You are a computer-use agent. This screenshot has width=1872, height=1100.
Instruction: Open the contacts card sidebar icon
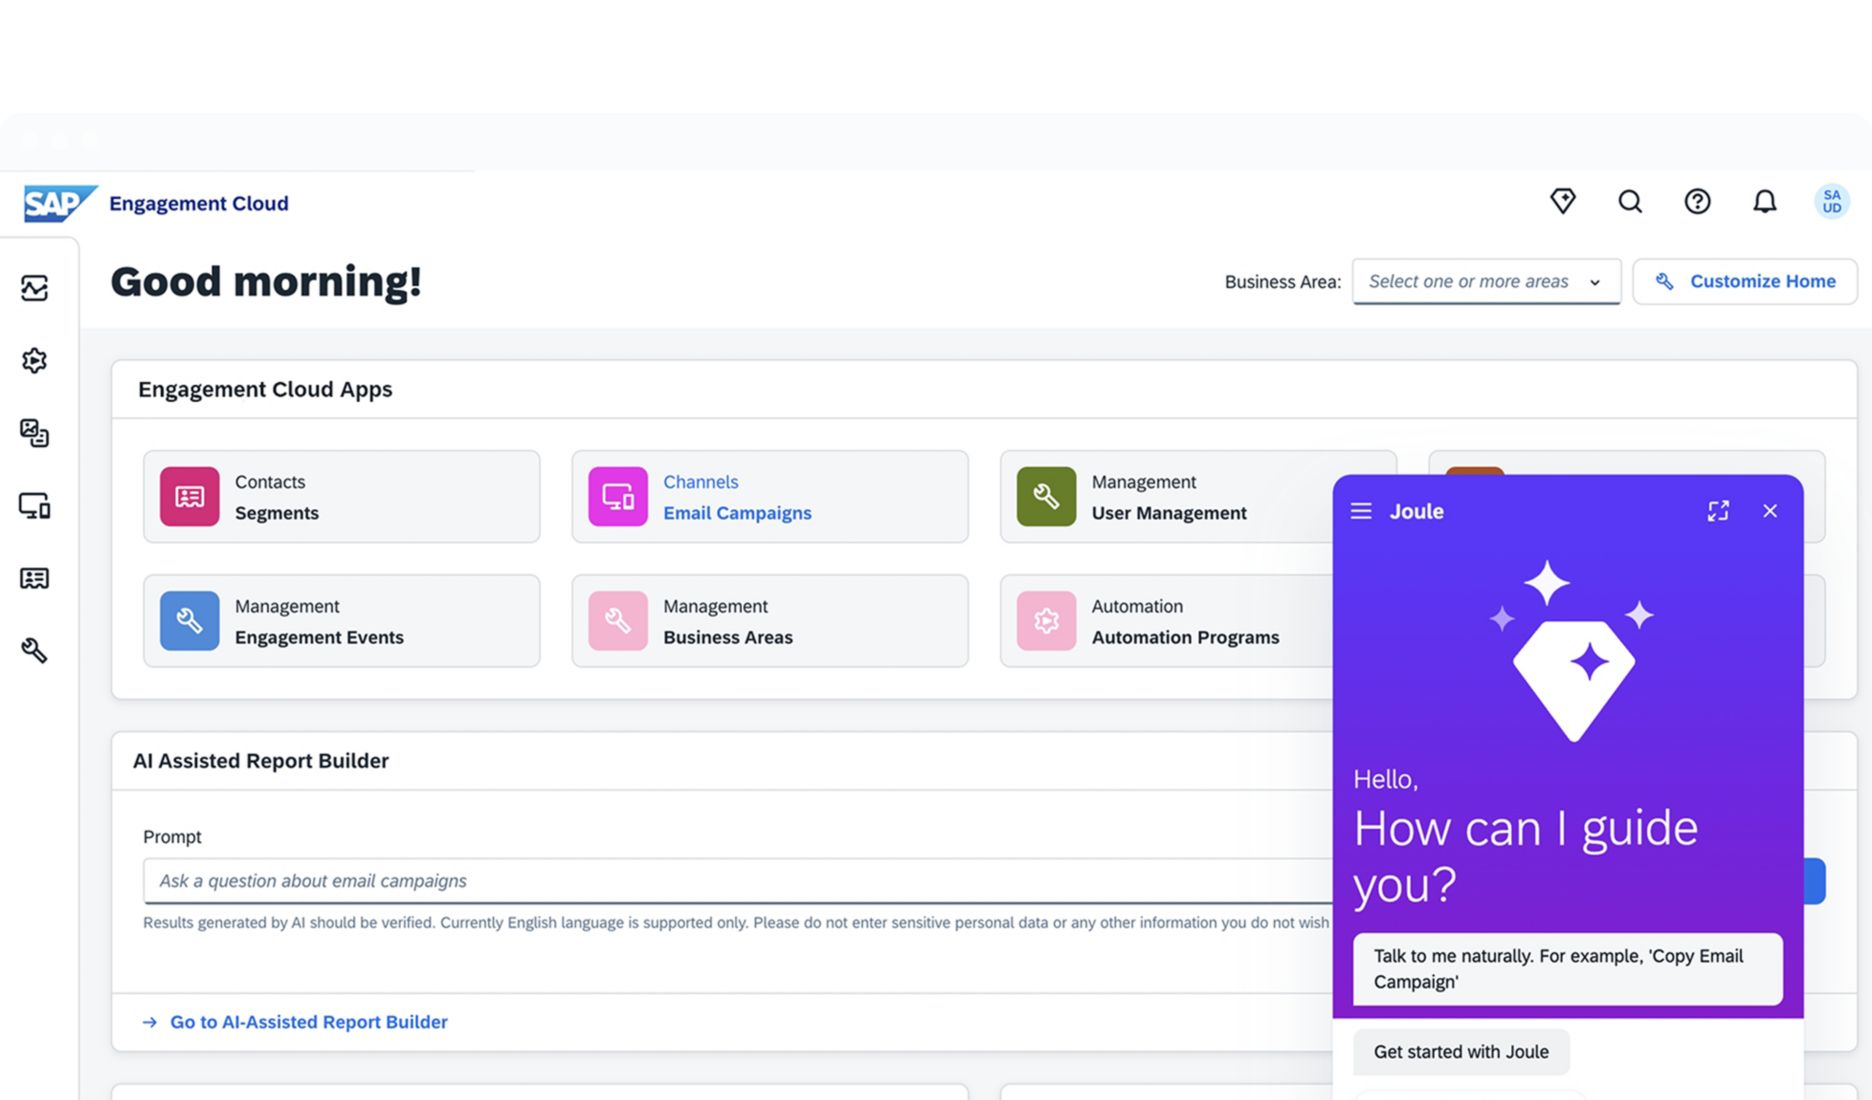coord(35,578)
